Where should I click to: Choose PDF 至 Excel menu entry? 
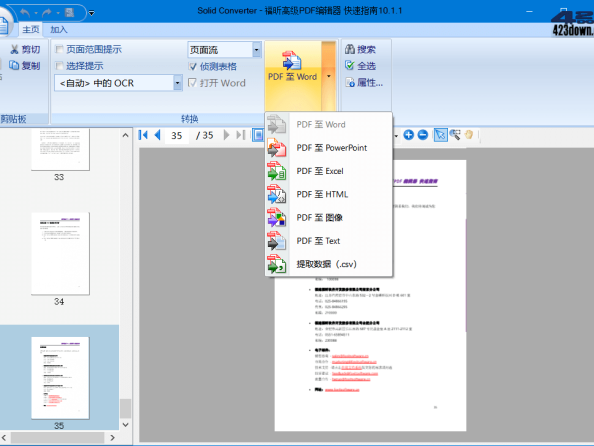tap(328, 171)
